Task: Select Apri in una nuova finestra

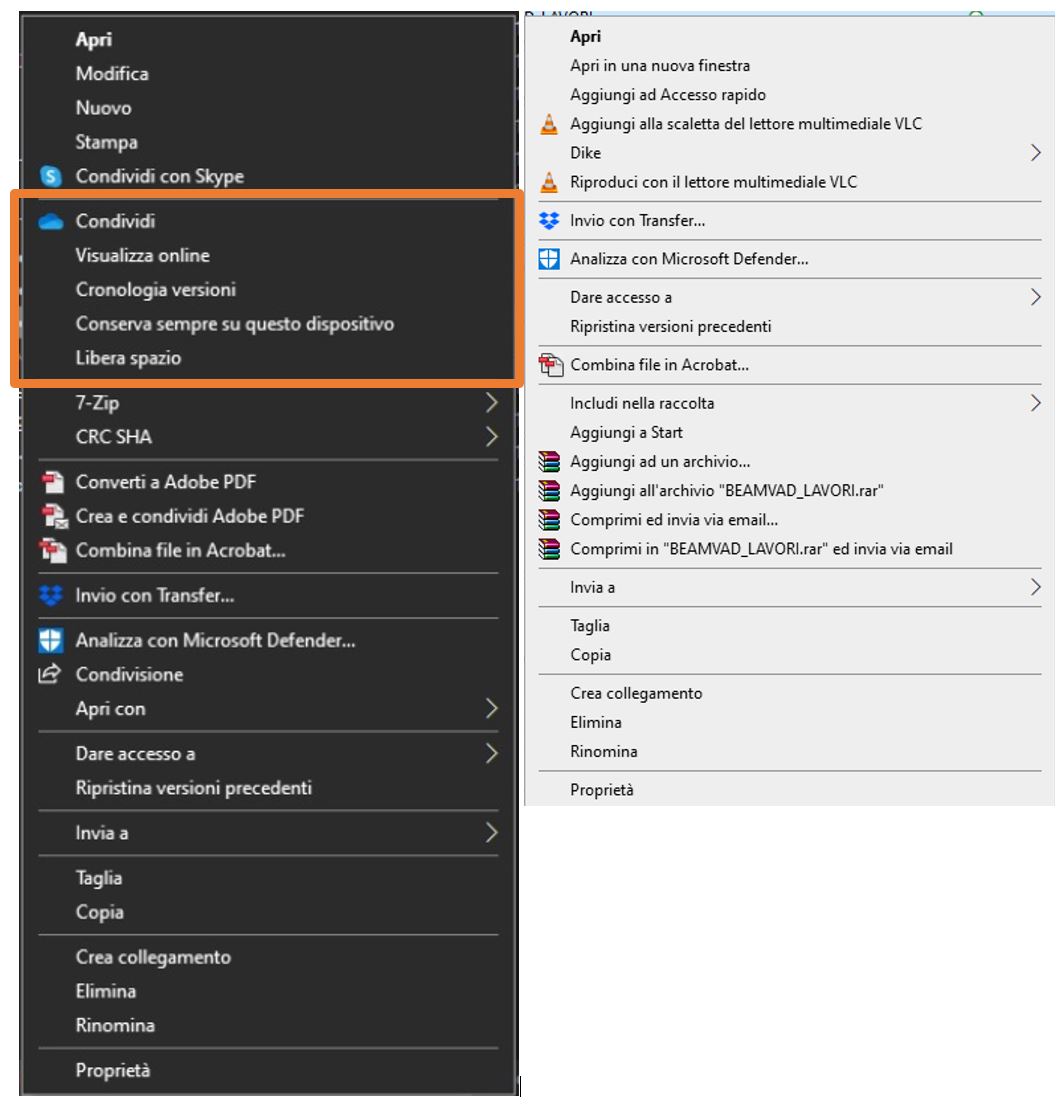Action: pyautogui.click(x=659, y=66)
